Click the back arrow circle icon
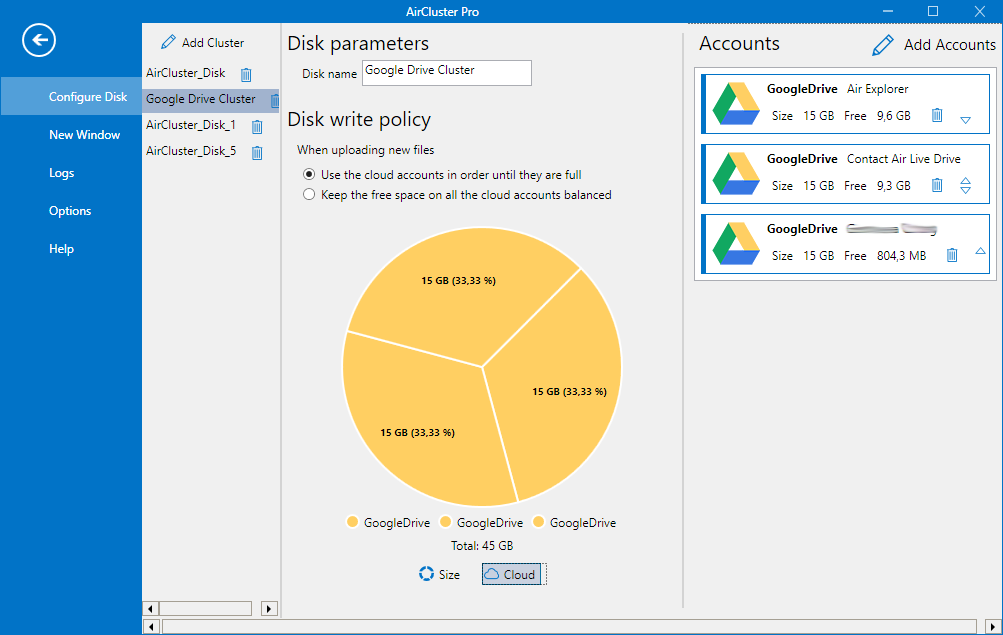This screenshot has height=635, width=1003. pos(39,40)
